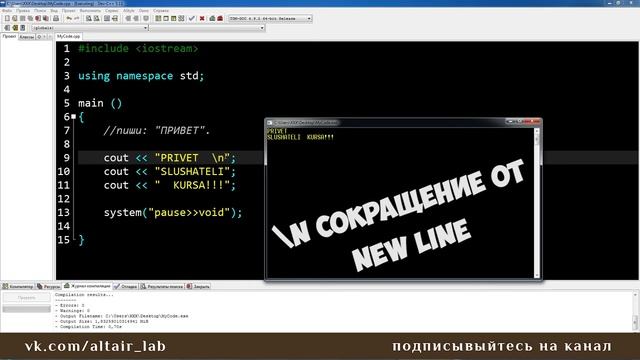
Task: Switch to the Классы side tab
Action: click(27, 37)
